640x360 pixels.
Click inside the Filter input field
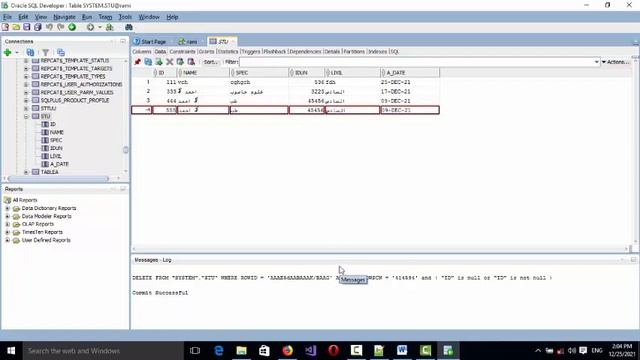click(x=416, y=62)
